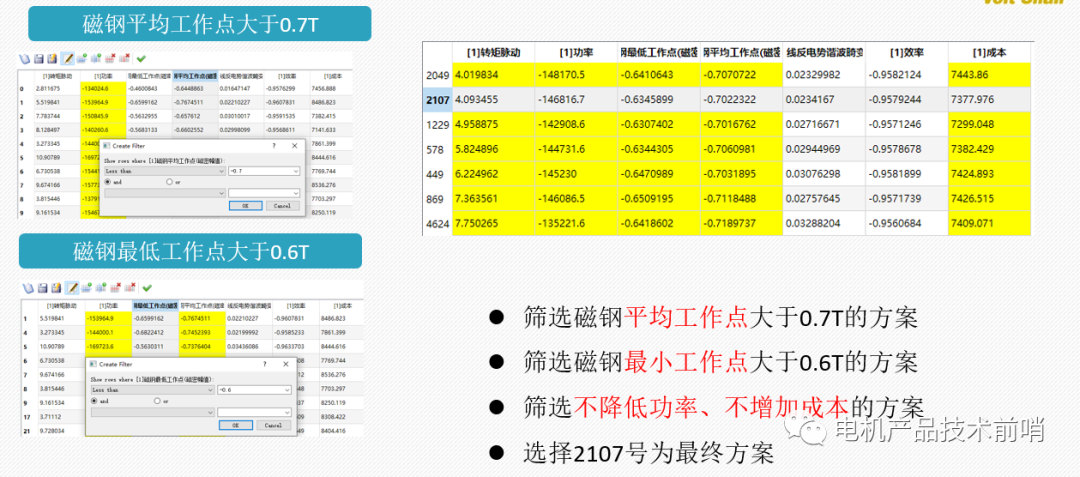
Task: Click Cancel in the -0.7 Create Filter dialog
Action: (x=283, y=206)
